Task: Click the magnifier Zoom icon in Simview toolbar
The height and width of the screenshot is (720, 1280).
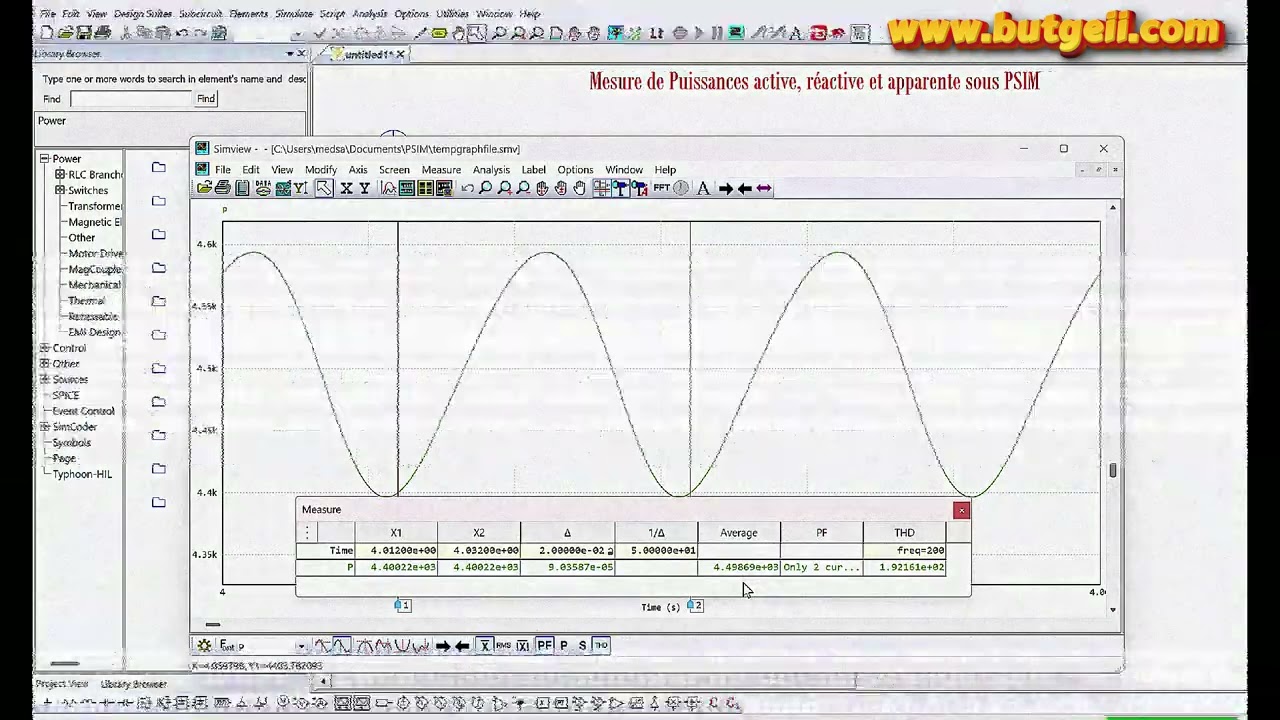Action: [x=485, y=188]
